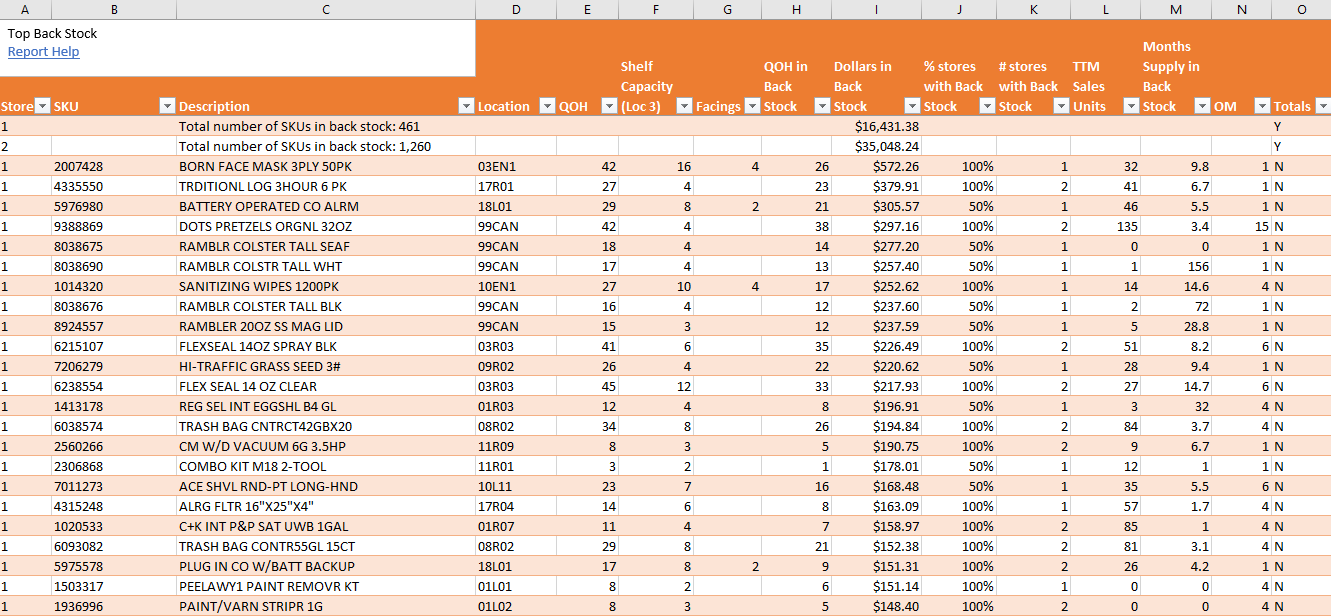Viewport: 1331px width, 616px height.
Task: Select the TRASH BAG CNTRCT42GBX20 cell
Action: [x=326, y=426]
